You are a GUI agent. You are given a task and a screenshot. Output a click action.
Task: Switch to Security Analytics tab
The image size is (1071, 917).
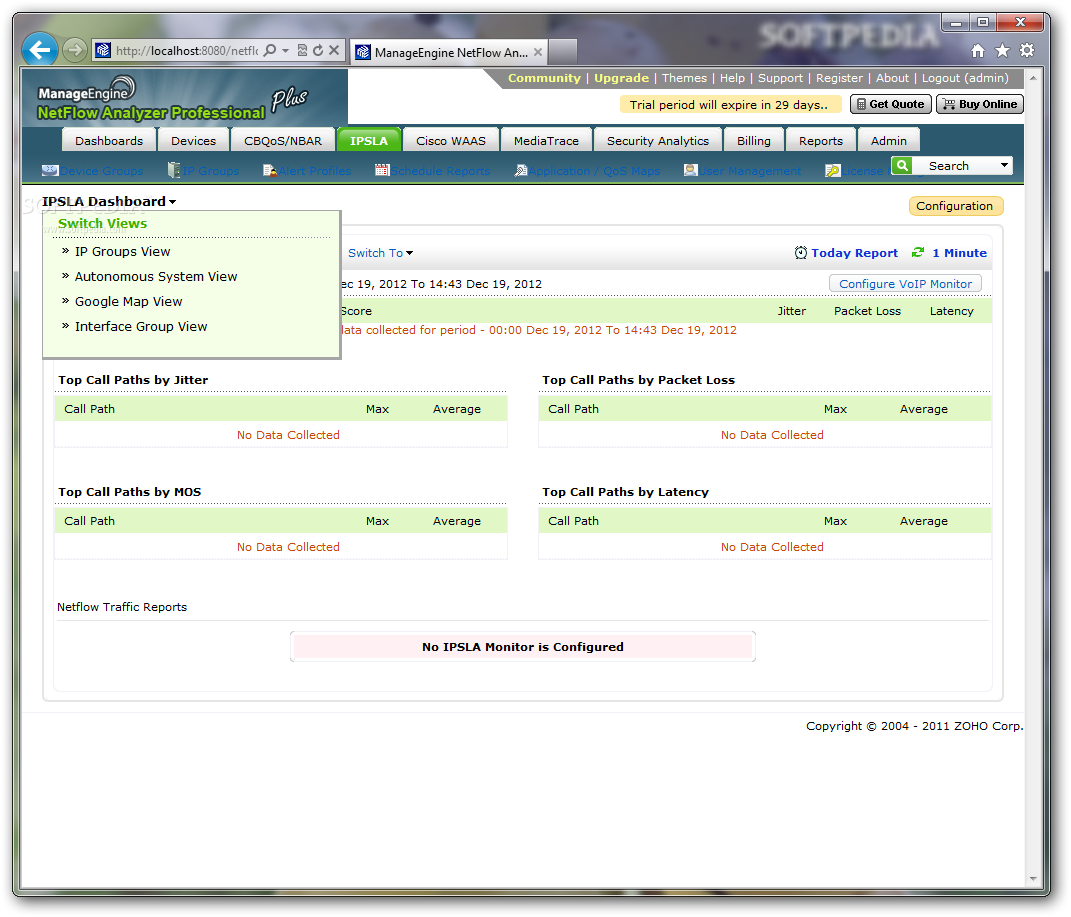tap(658, 141)
